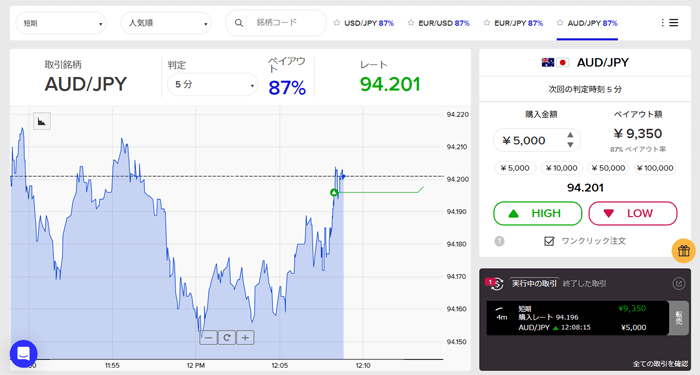This screenshot has width=700, height=375.
Task: Open the chat support bubble
Action: 23,354
